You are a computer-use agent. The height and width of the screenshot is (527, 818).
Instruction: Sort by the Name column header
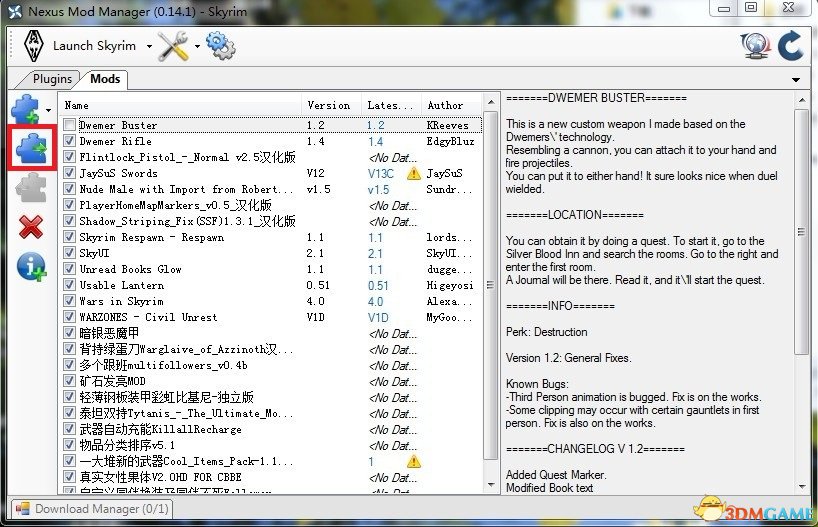coord(180,105)
